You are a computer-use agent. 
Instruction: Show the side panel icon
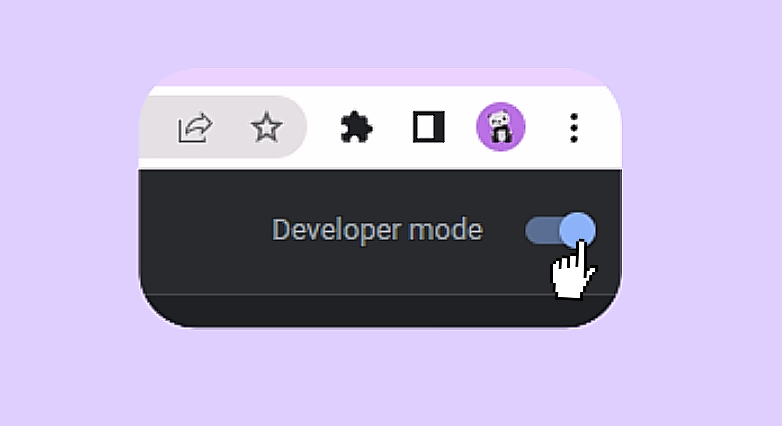tap(428, 127)
